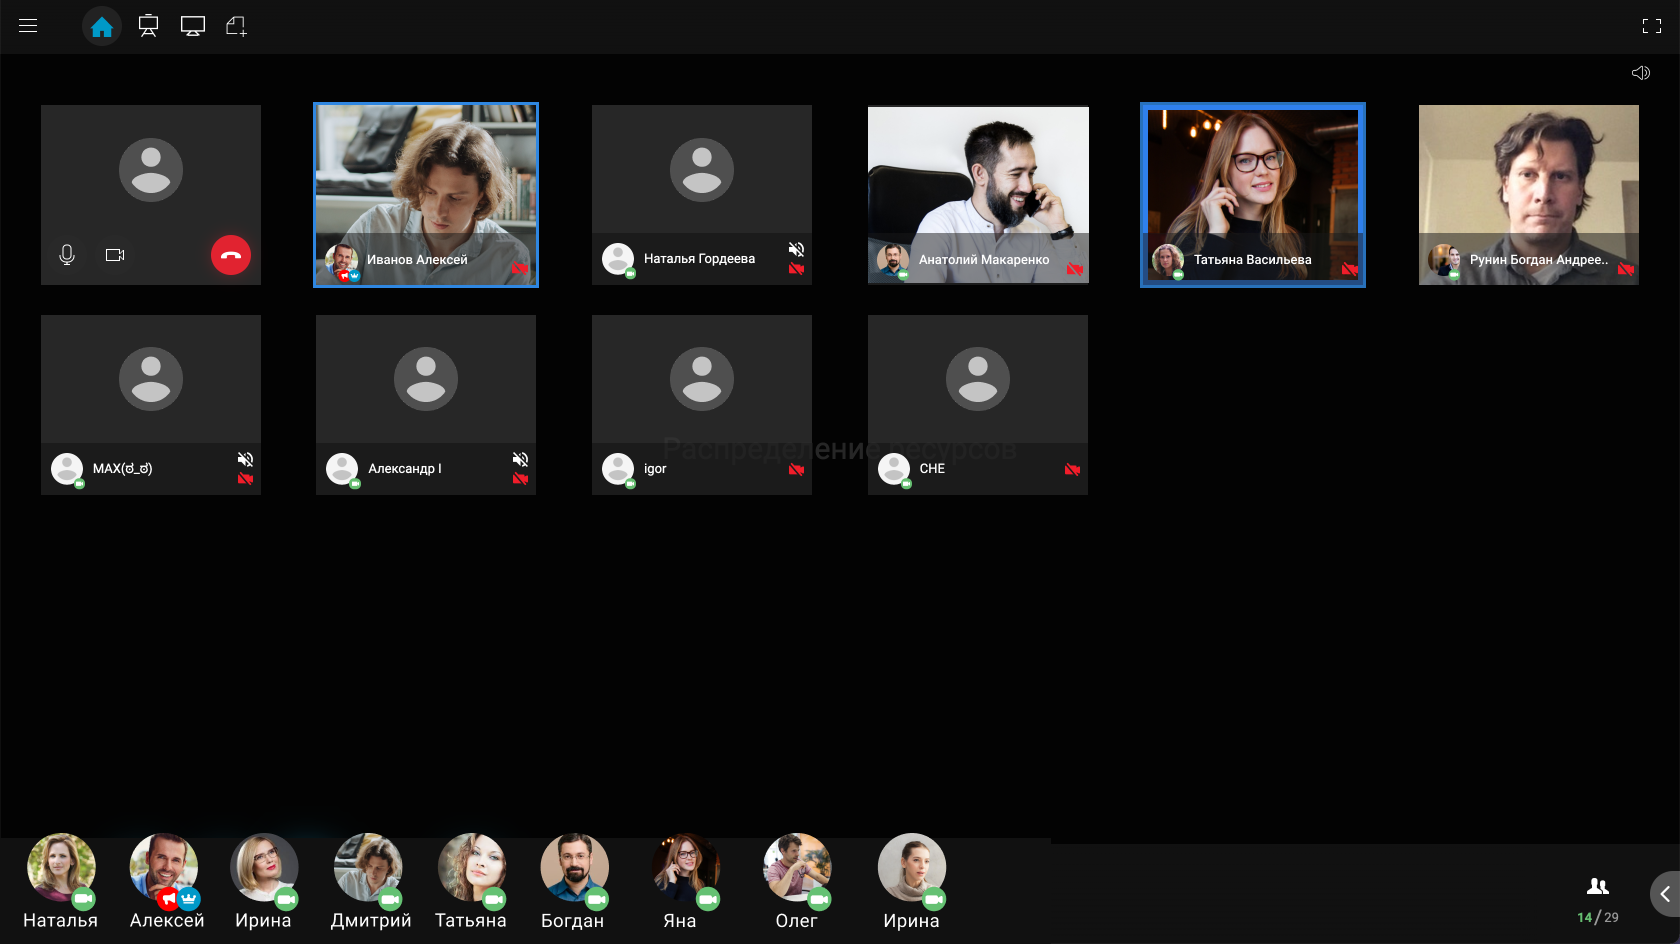
Task: Click Иванов Алексей video tile
Action: 426,180
